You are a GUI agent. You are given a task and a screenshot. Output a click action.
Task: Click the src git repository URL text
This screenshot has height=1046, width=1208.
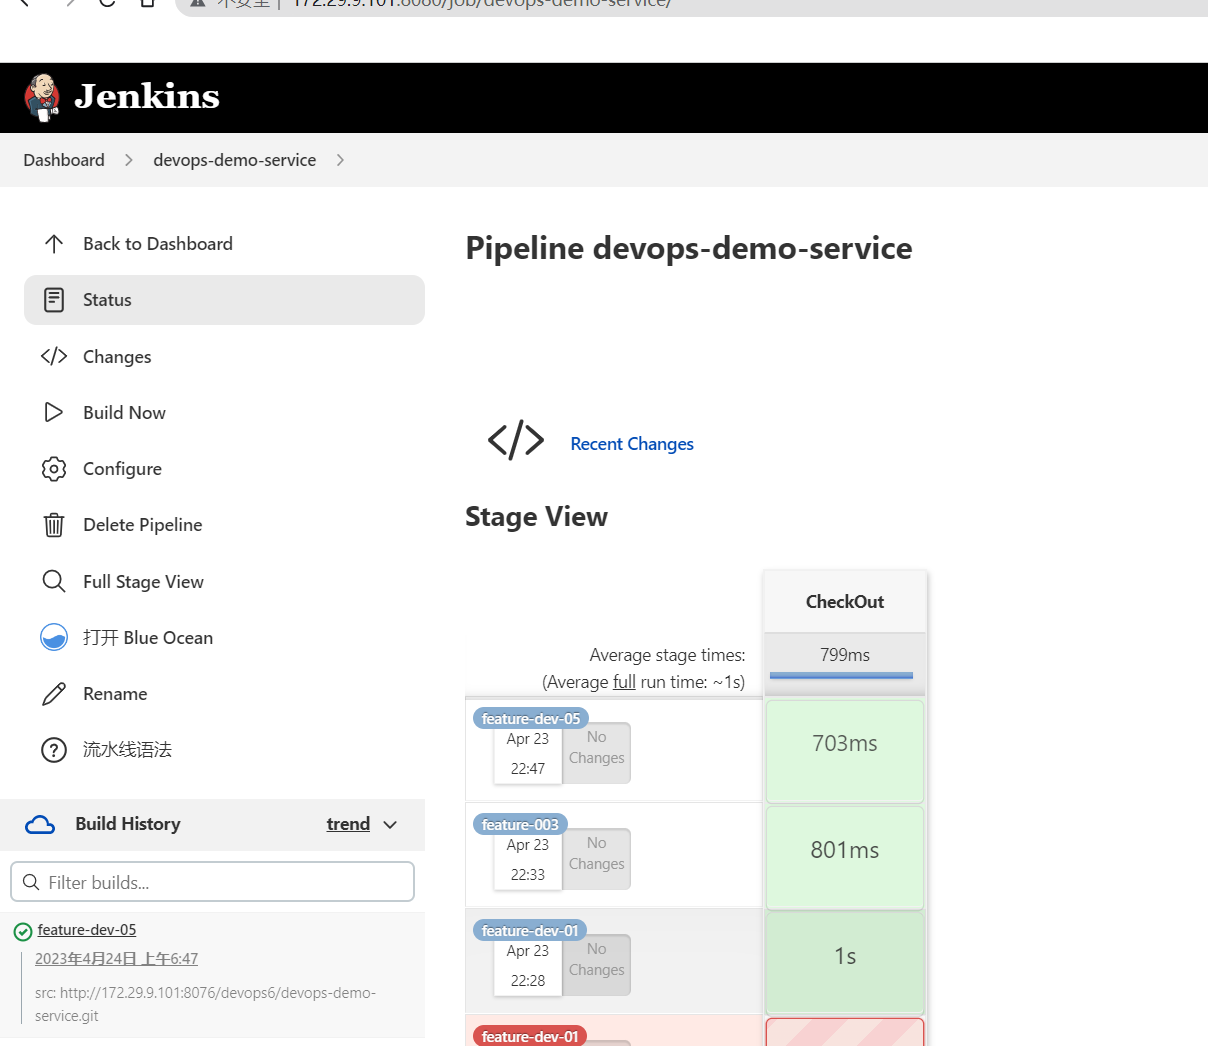coord(205,1004)
